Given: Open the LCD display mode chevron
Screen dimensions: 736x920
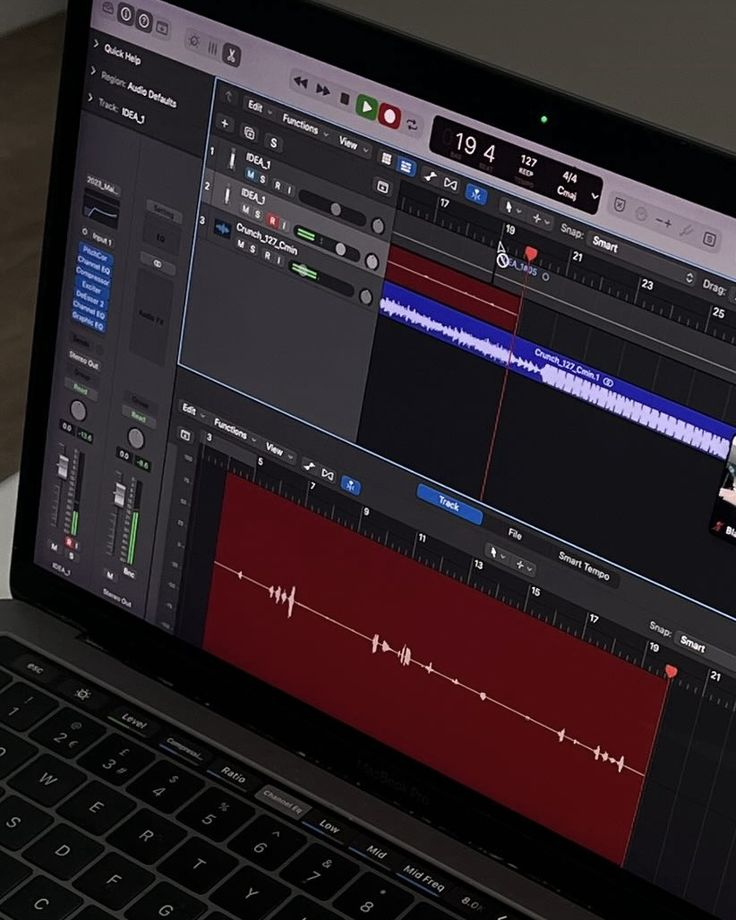Looking at the screenshot, I should point(595,196).
